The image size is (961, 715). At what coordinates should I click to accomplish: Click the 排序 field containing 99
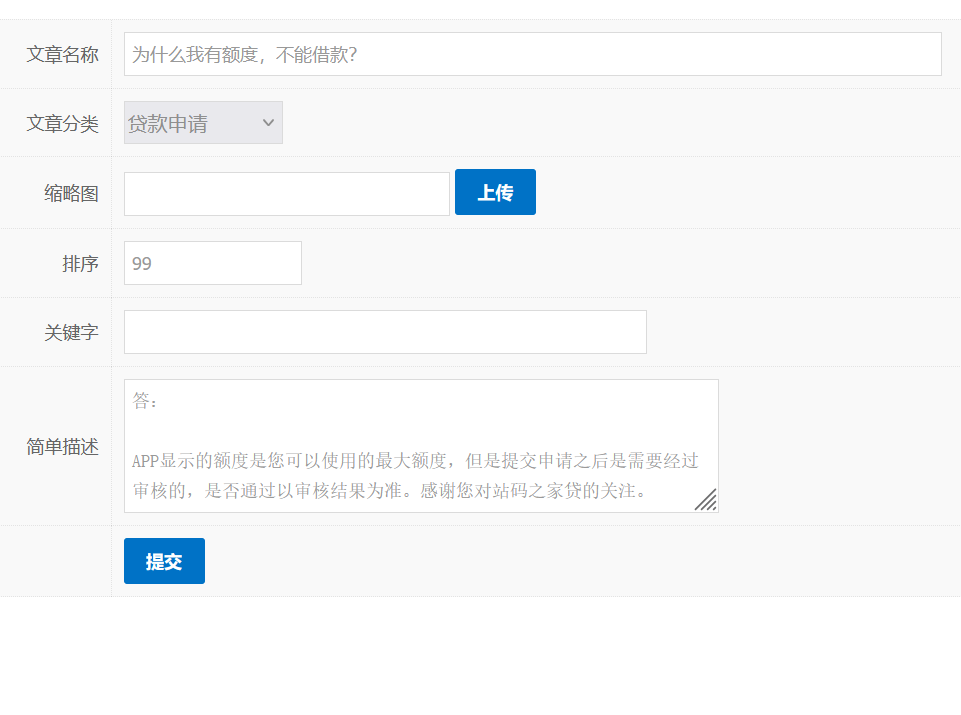(x=213, y=263)
